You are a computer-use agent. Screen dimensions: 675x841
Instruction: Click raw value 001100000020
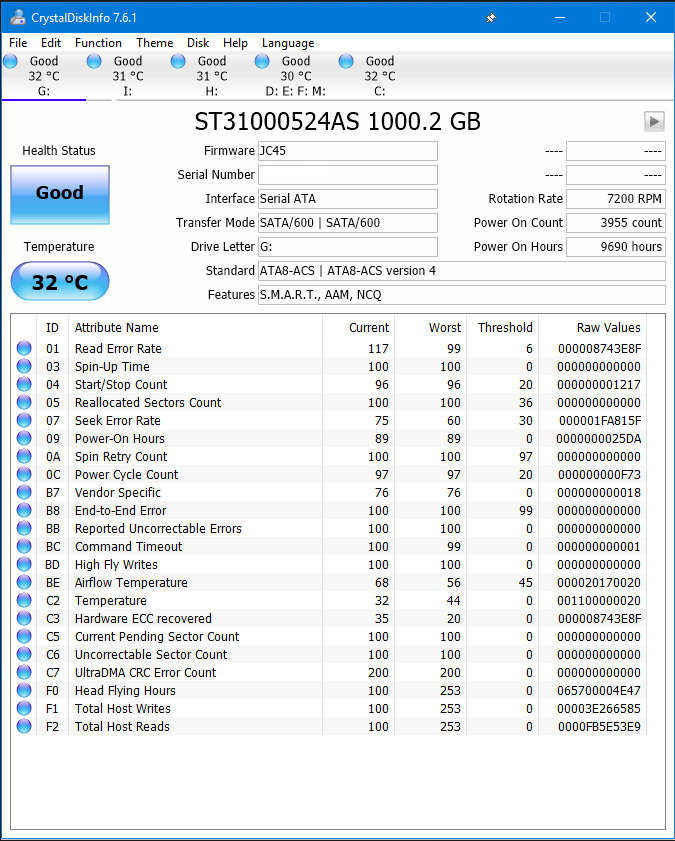tap(599, 601)
